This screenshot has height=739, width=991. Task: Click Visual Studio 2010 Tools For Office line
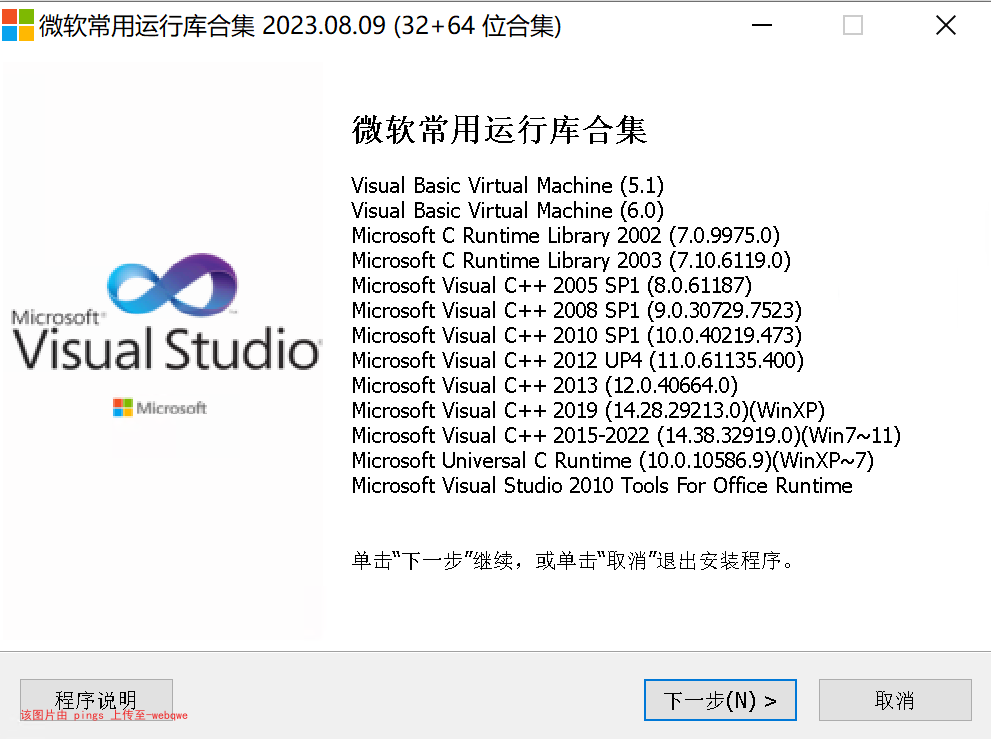tap(602, 485)
